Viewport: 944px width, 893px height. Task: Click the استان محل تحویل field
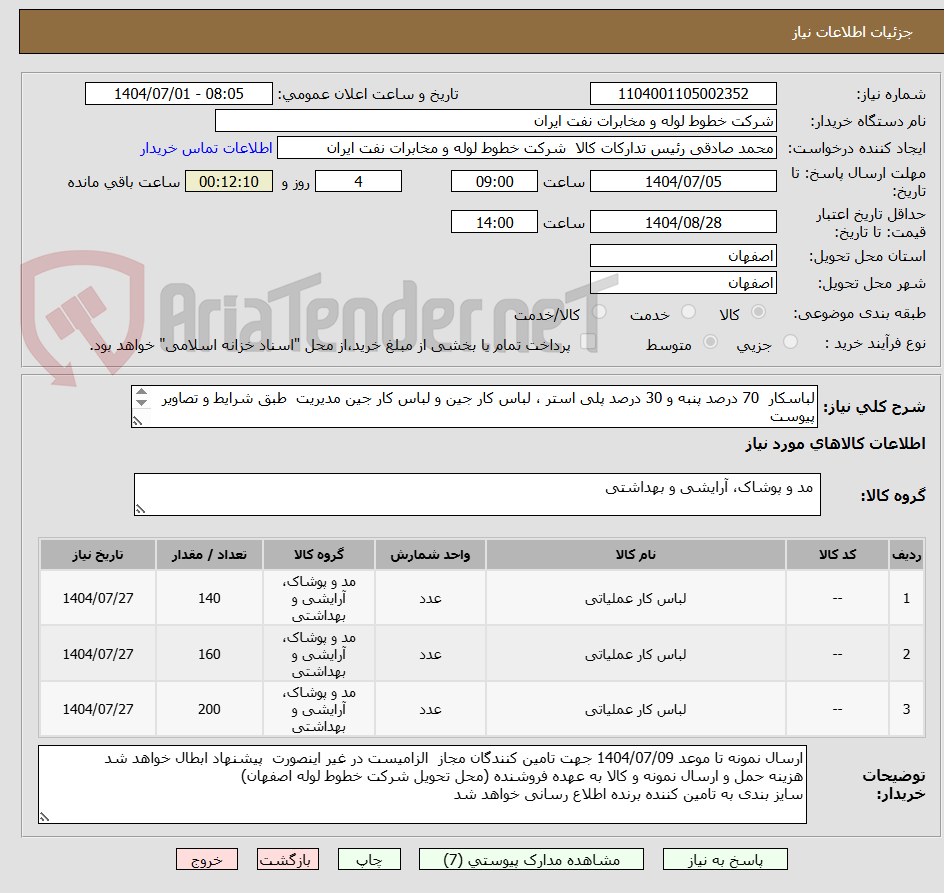pyautogui.click(x=683, y=256)
